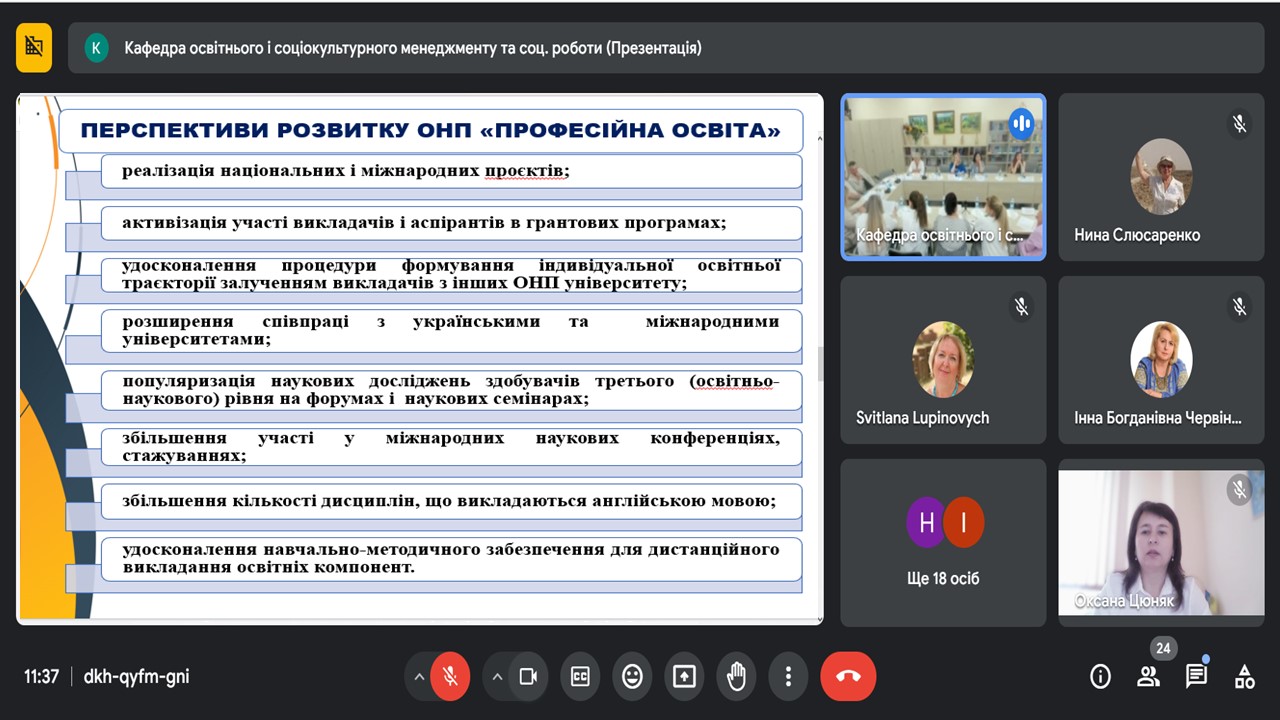This screenshot has width=1280, height=720.
Task: Unmute the microphone in the call bar
Action: point(450,677)
